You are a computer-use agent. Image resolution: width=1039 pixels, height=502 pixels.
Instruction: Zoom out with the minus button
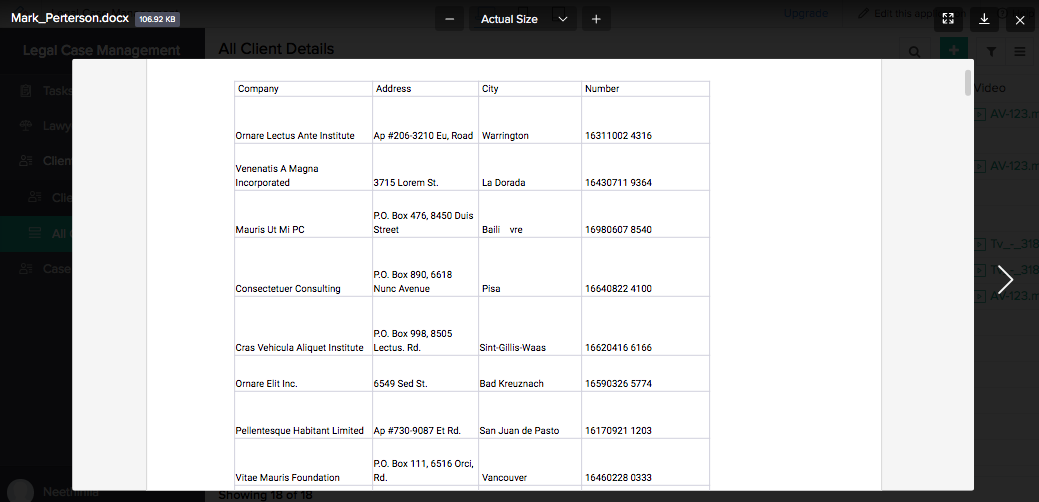(x=449, y=19)
